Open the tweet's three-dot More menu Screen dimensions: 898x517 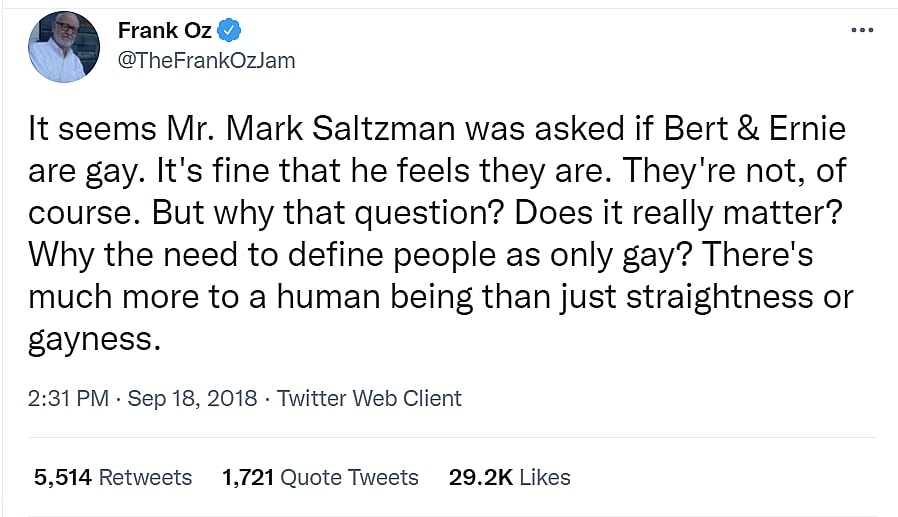tap(861, 30)
